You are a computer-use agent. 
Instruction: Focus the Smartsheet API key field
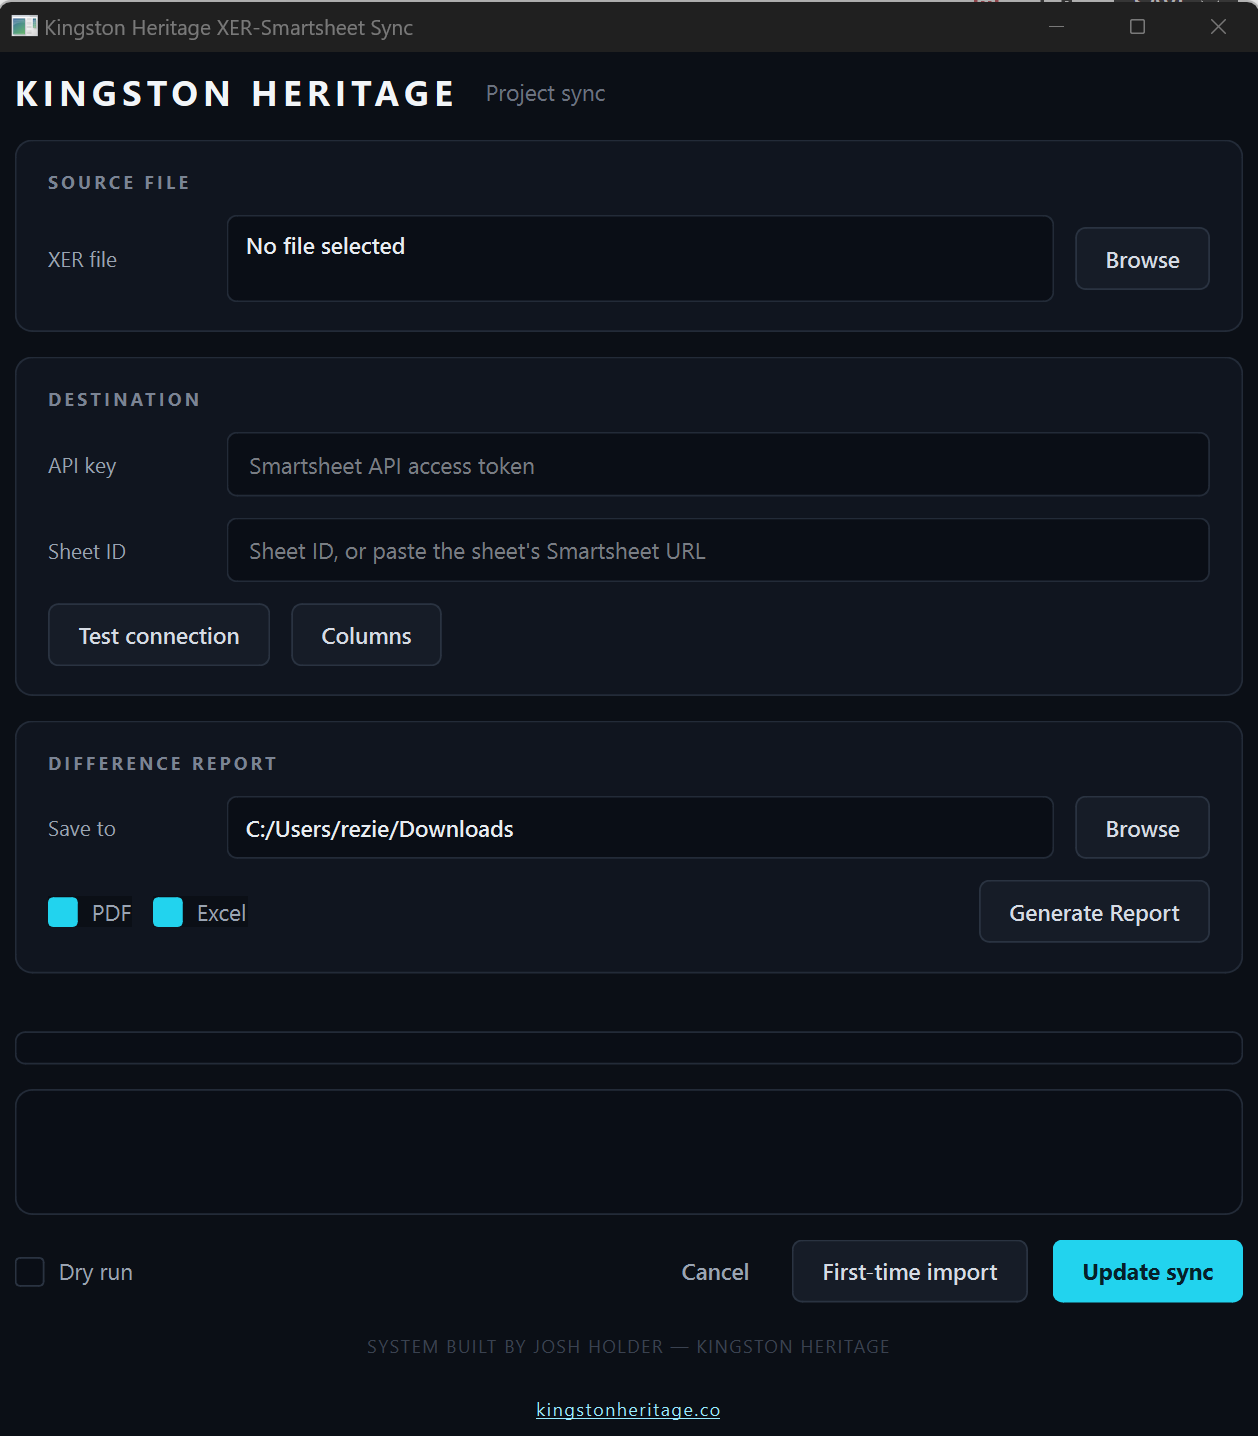pos(718,464)
